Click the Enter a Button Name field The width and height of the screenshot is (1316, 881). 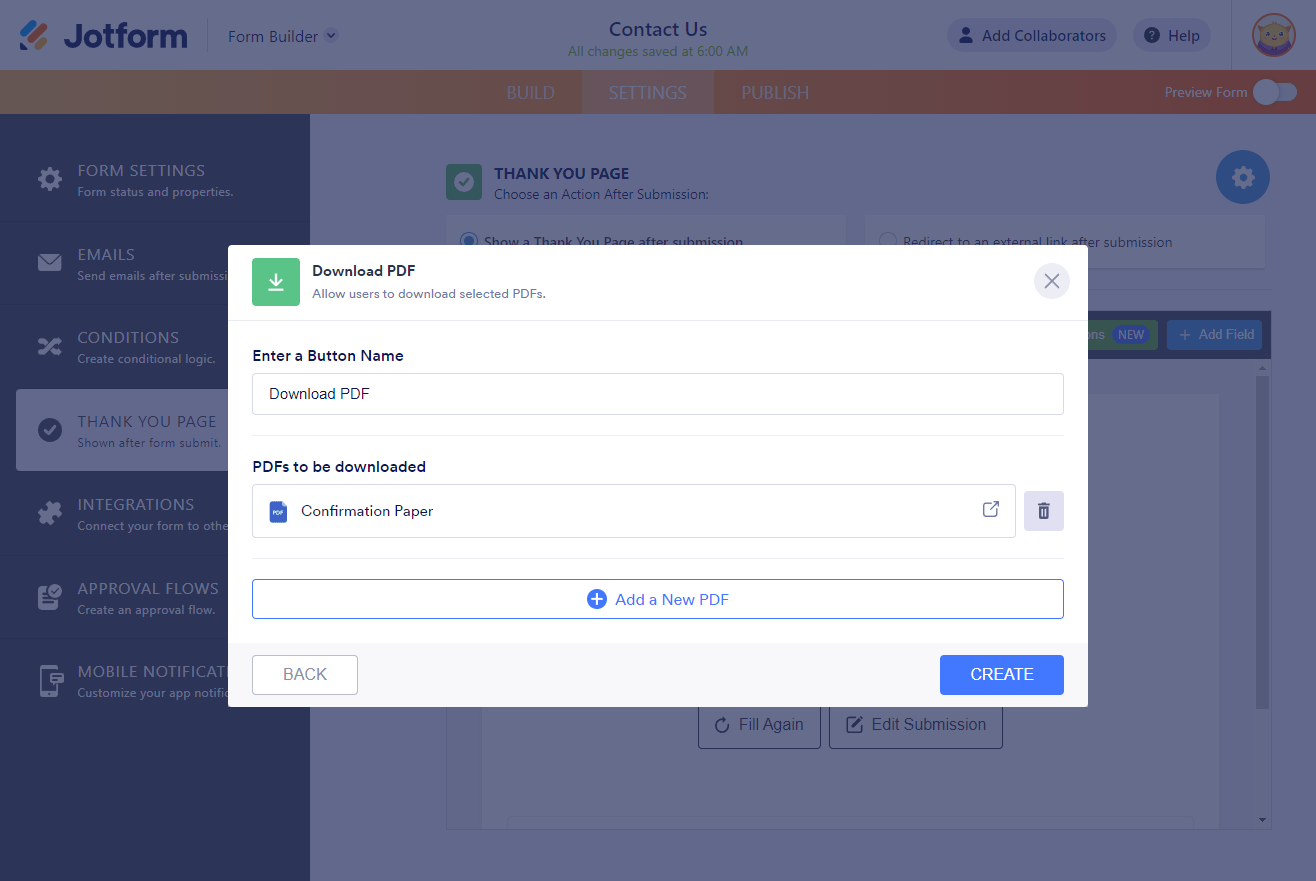coord(657,394)
